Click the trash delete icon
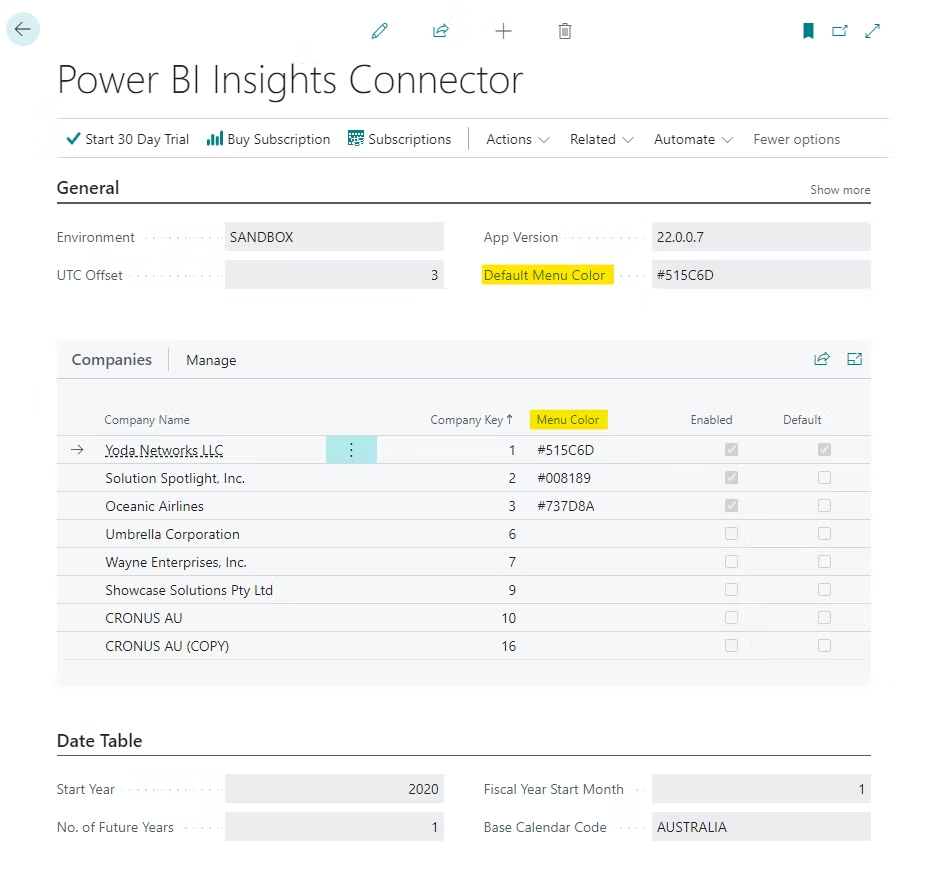Viewport: 944px width, 875px height. click(565, 31)
